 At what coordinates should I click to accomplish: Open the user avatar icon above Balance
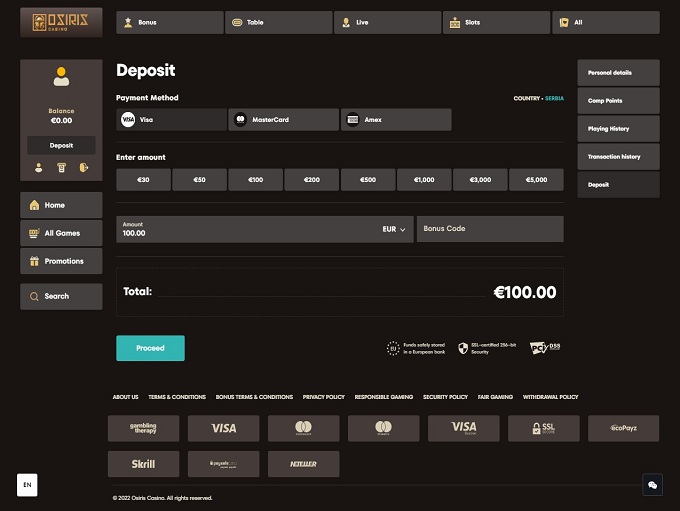(x=61, y=77)
